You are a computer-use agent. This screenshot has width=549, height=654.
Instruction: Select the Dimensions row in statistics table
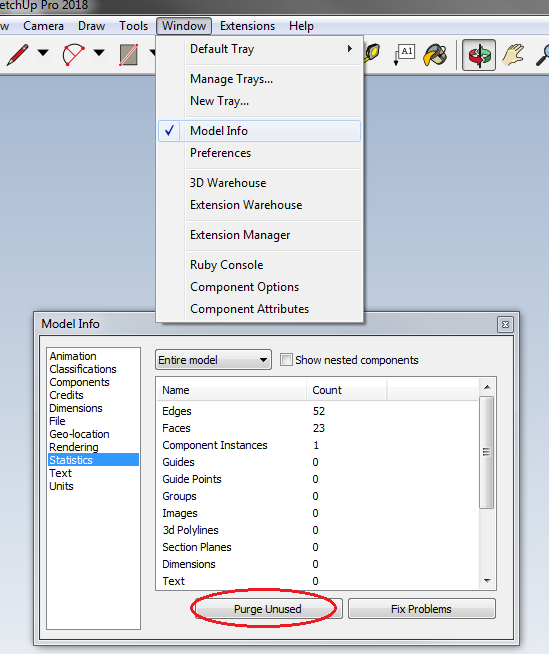318,564
